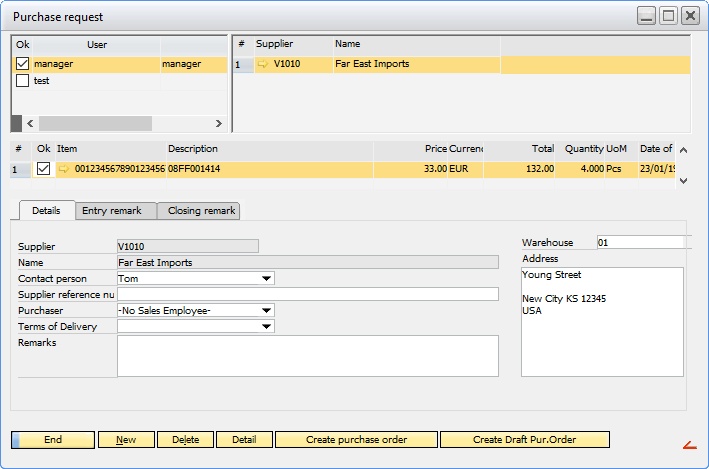Image resolution: width=709 pixels, height=469 pixels.
Task: Click the link arrow beside item 001234567890123456
Action: click(x=64, y=169)
